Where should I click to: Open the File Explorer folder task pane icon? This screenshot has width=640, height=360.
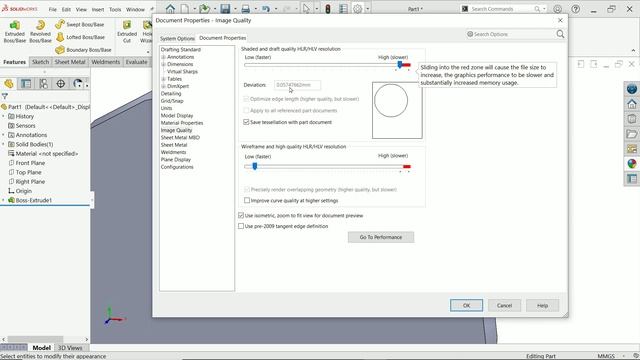pos(632,134)
